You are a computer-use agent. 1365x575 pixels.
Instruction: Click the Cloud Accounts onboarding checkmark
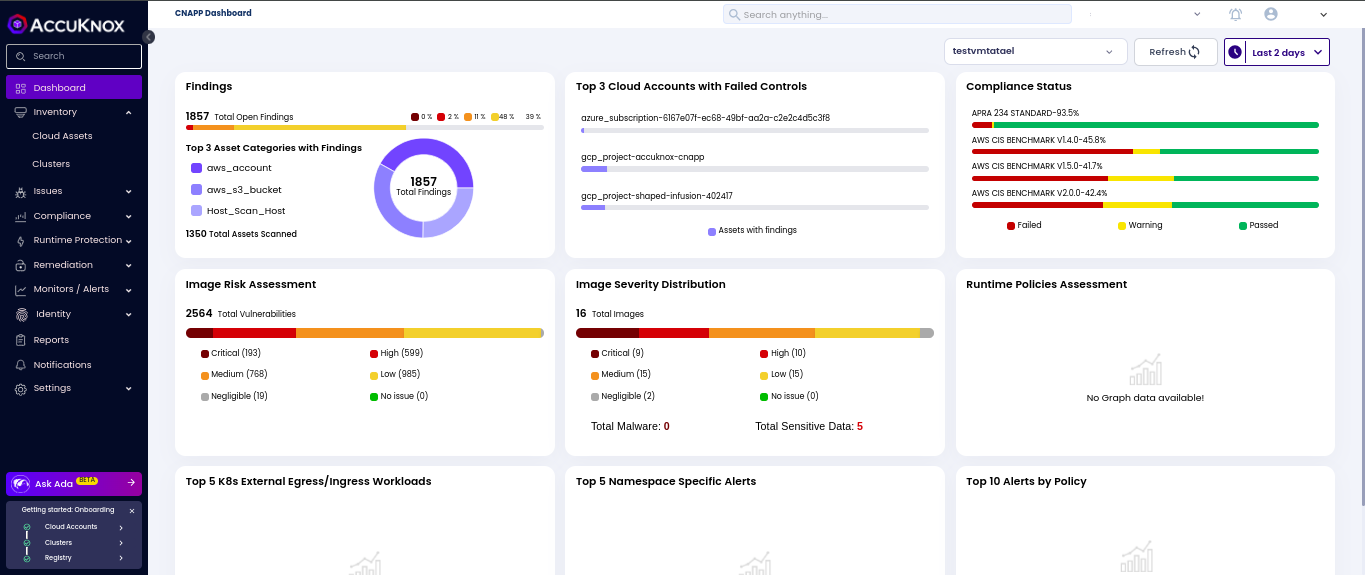27,527
